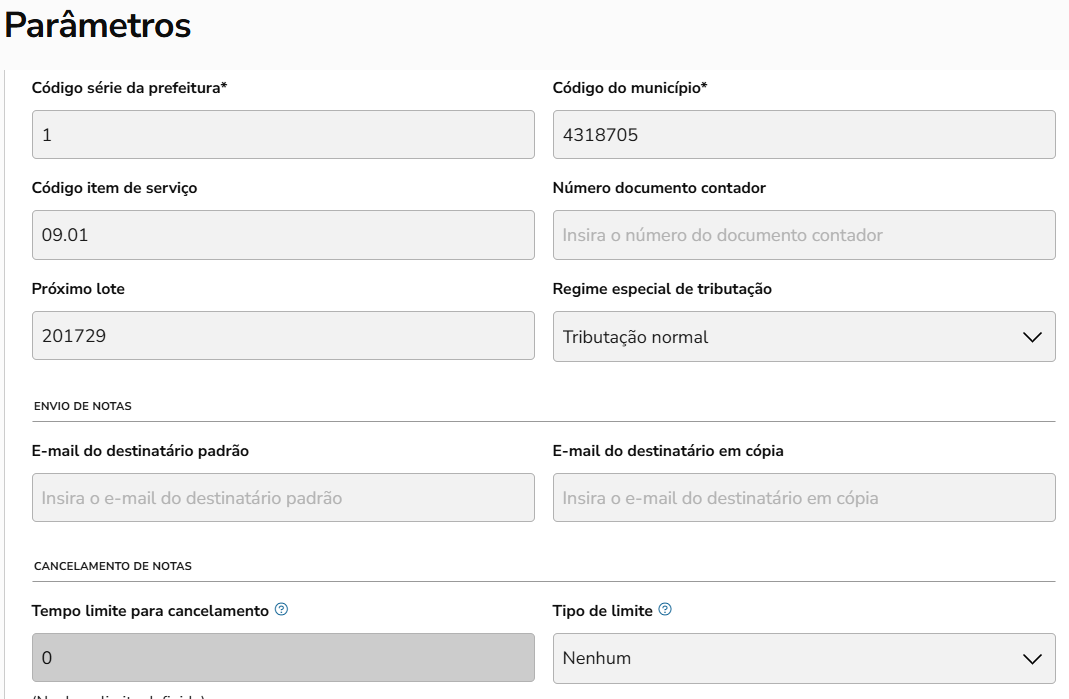Click the "Regime especial de tributação" label
The width and height of the screenshot is (1069, 699).
coord(662,289)
